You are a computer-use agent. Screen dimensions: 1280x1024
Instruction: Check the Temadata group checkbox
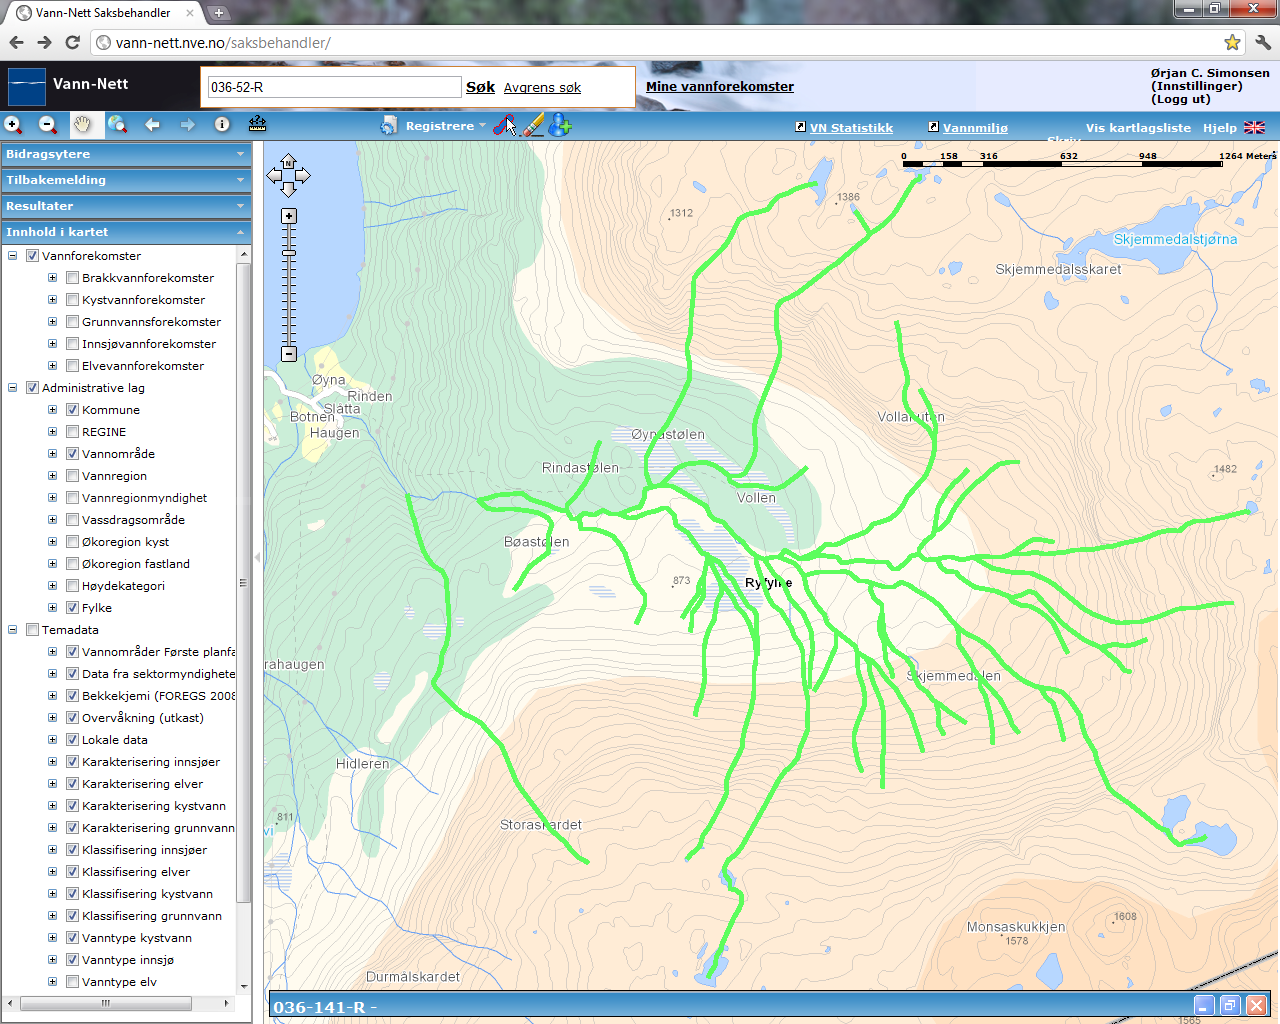(x=32, y=630)
